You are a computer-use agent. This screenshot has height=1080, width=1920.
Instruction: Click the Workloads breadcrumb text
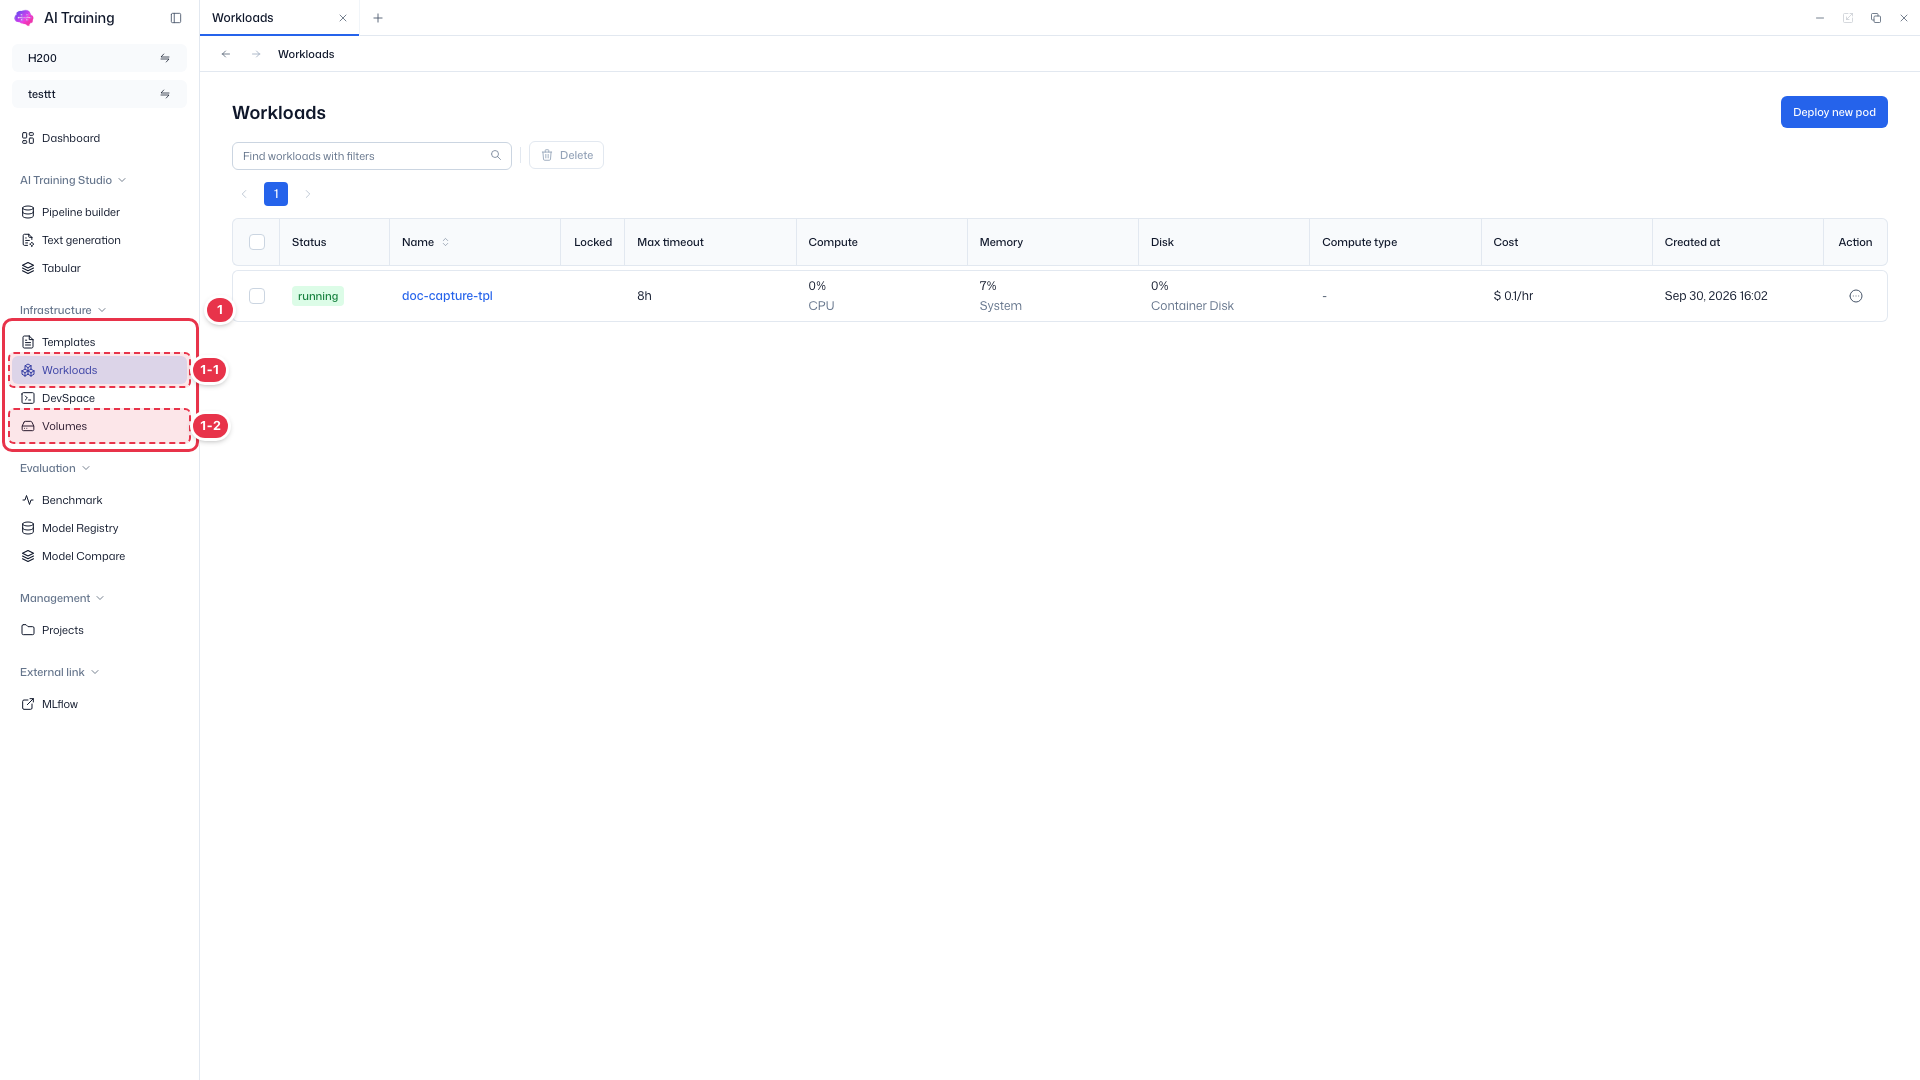point(306,54)
